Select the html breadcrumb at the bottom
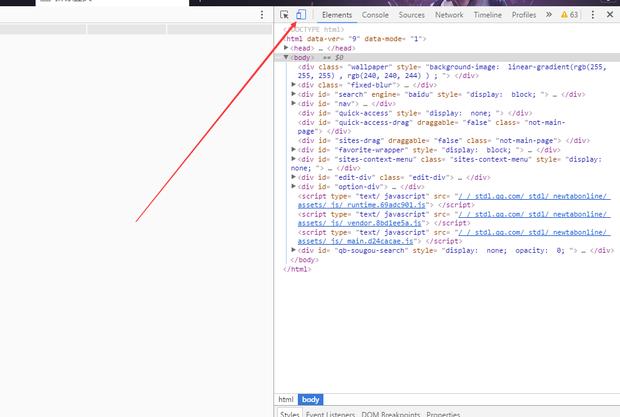This screenshot has height=417, width=620. (286, 399)
